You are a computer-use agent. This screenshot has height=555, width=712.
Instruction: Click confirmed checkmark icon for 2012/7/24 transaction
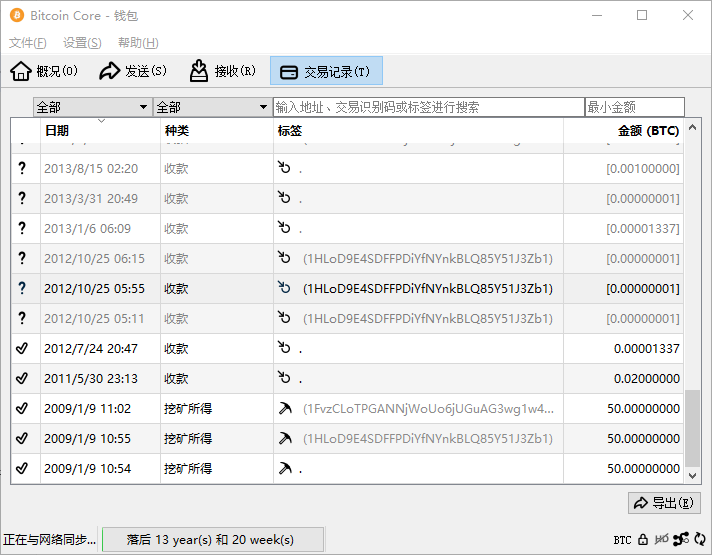click(22, 349)
